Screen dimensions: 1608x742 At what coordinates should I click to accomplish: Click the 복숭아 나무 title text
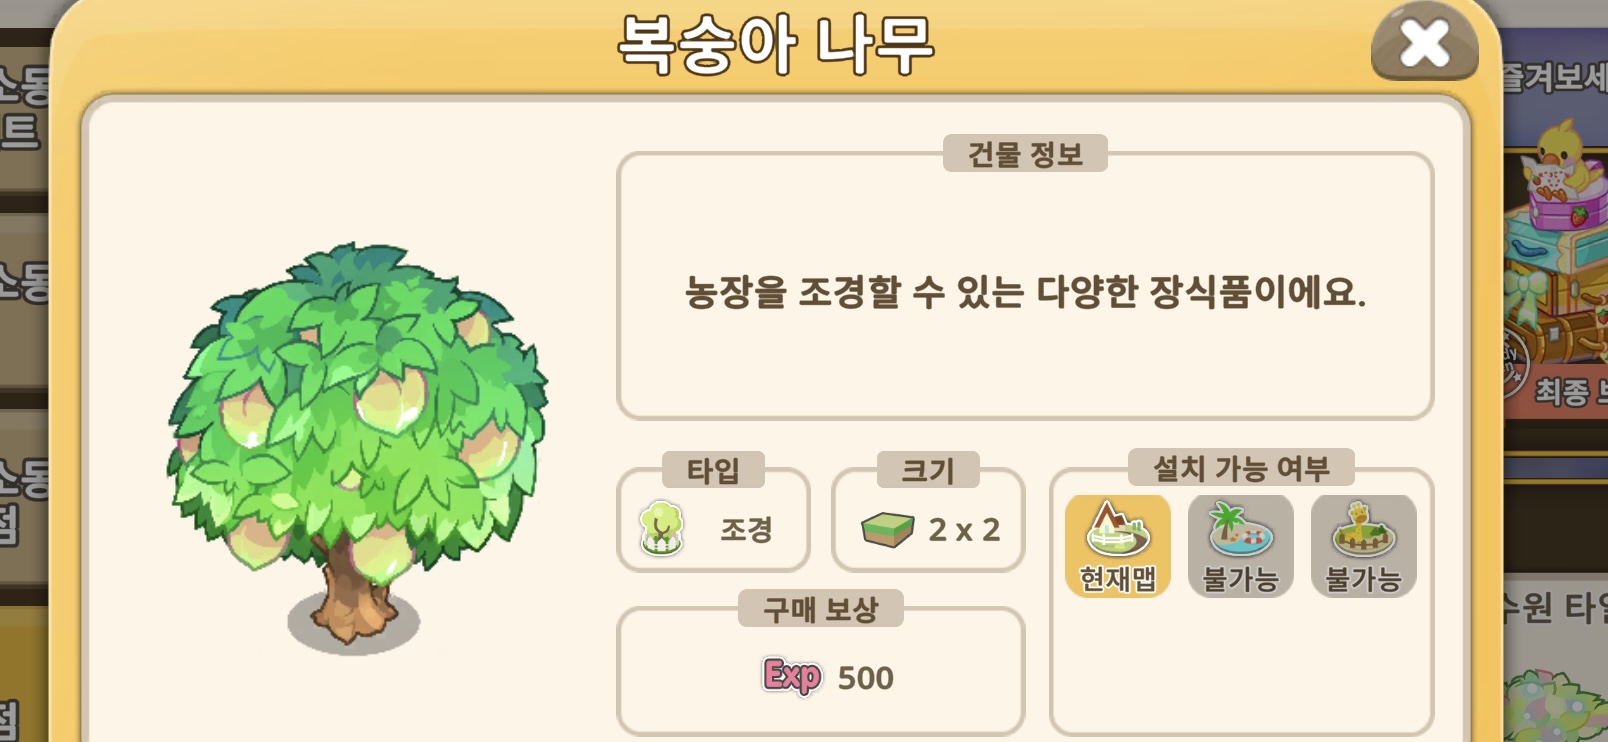click(776, 44)
